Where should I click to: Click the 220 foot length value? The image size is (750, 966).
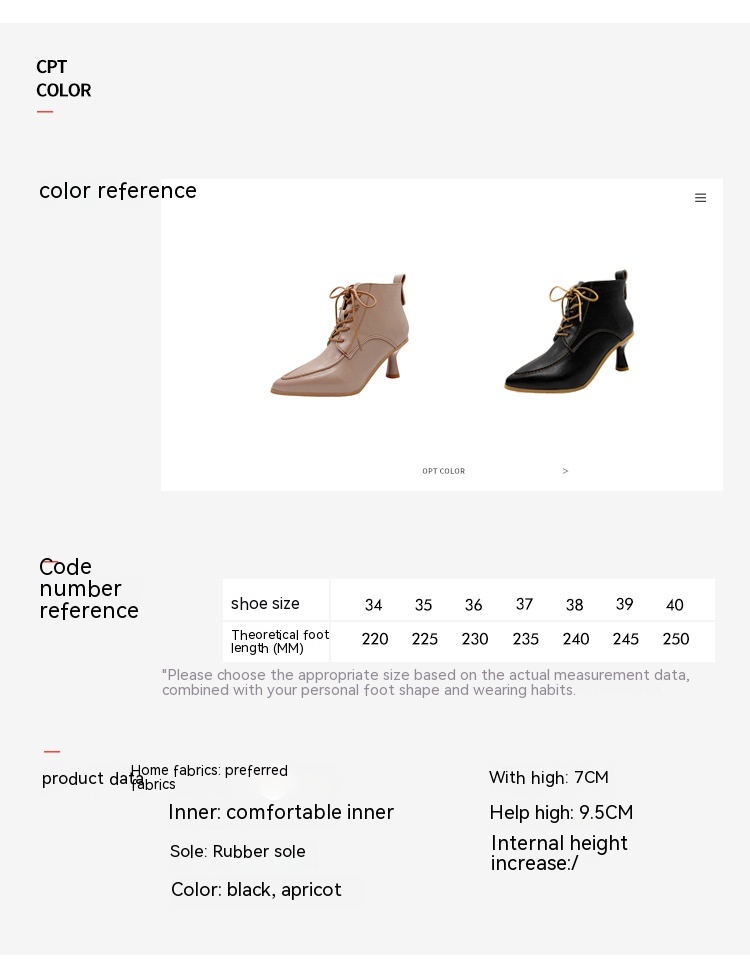click(x=375, y=639)
